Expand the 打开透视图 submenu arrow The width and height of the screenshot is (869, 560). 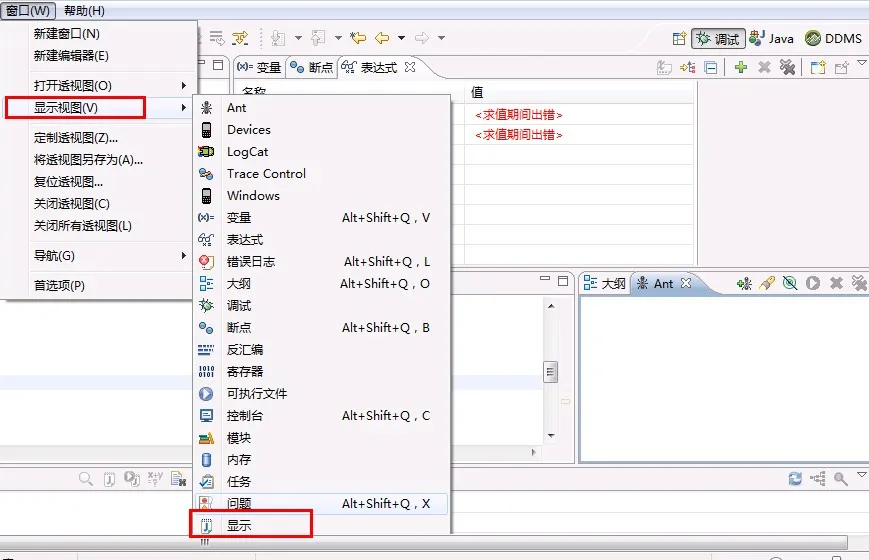[x=183, y=85]
